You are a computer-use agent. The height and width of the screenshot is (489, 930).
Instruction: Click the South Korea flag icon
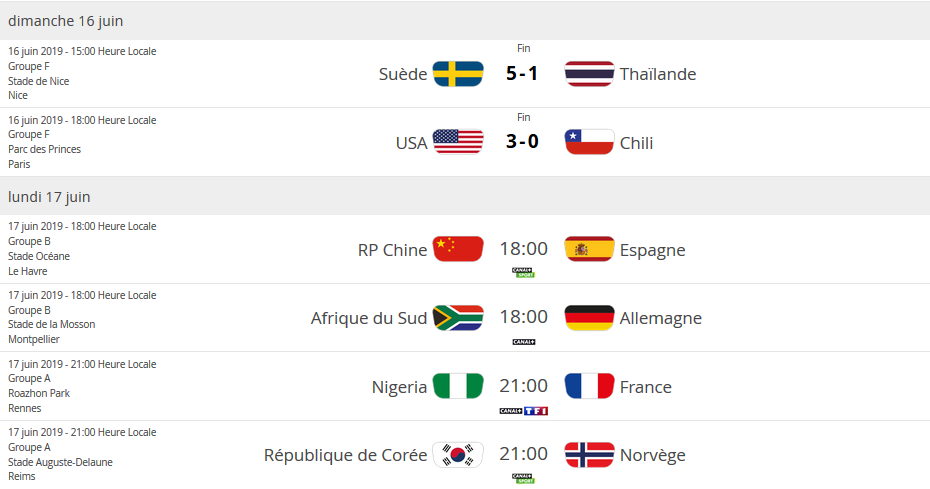coord(458,455)
